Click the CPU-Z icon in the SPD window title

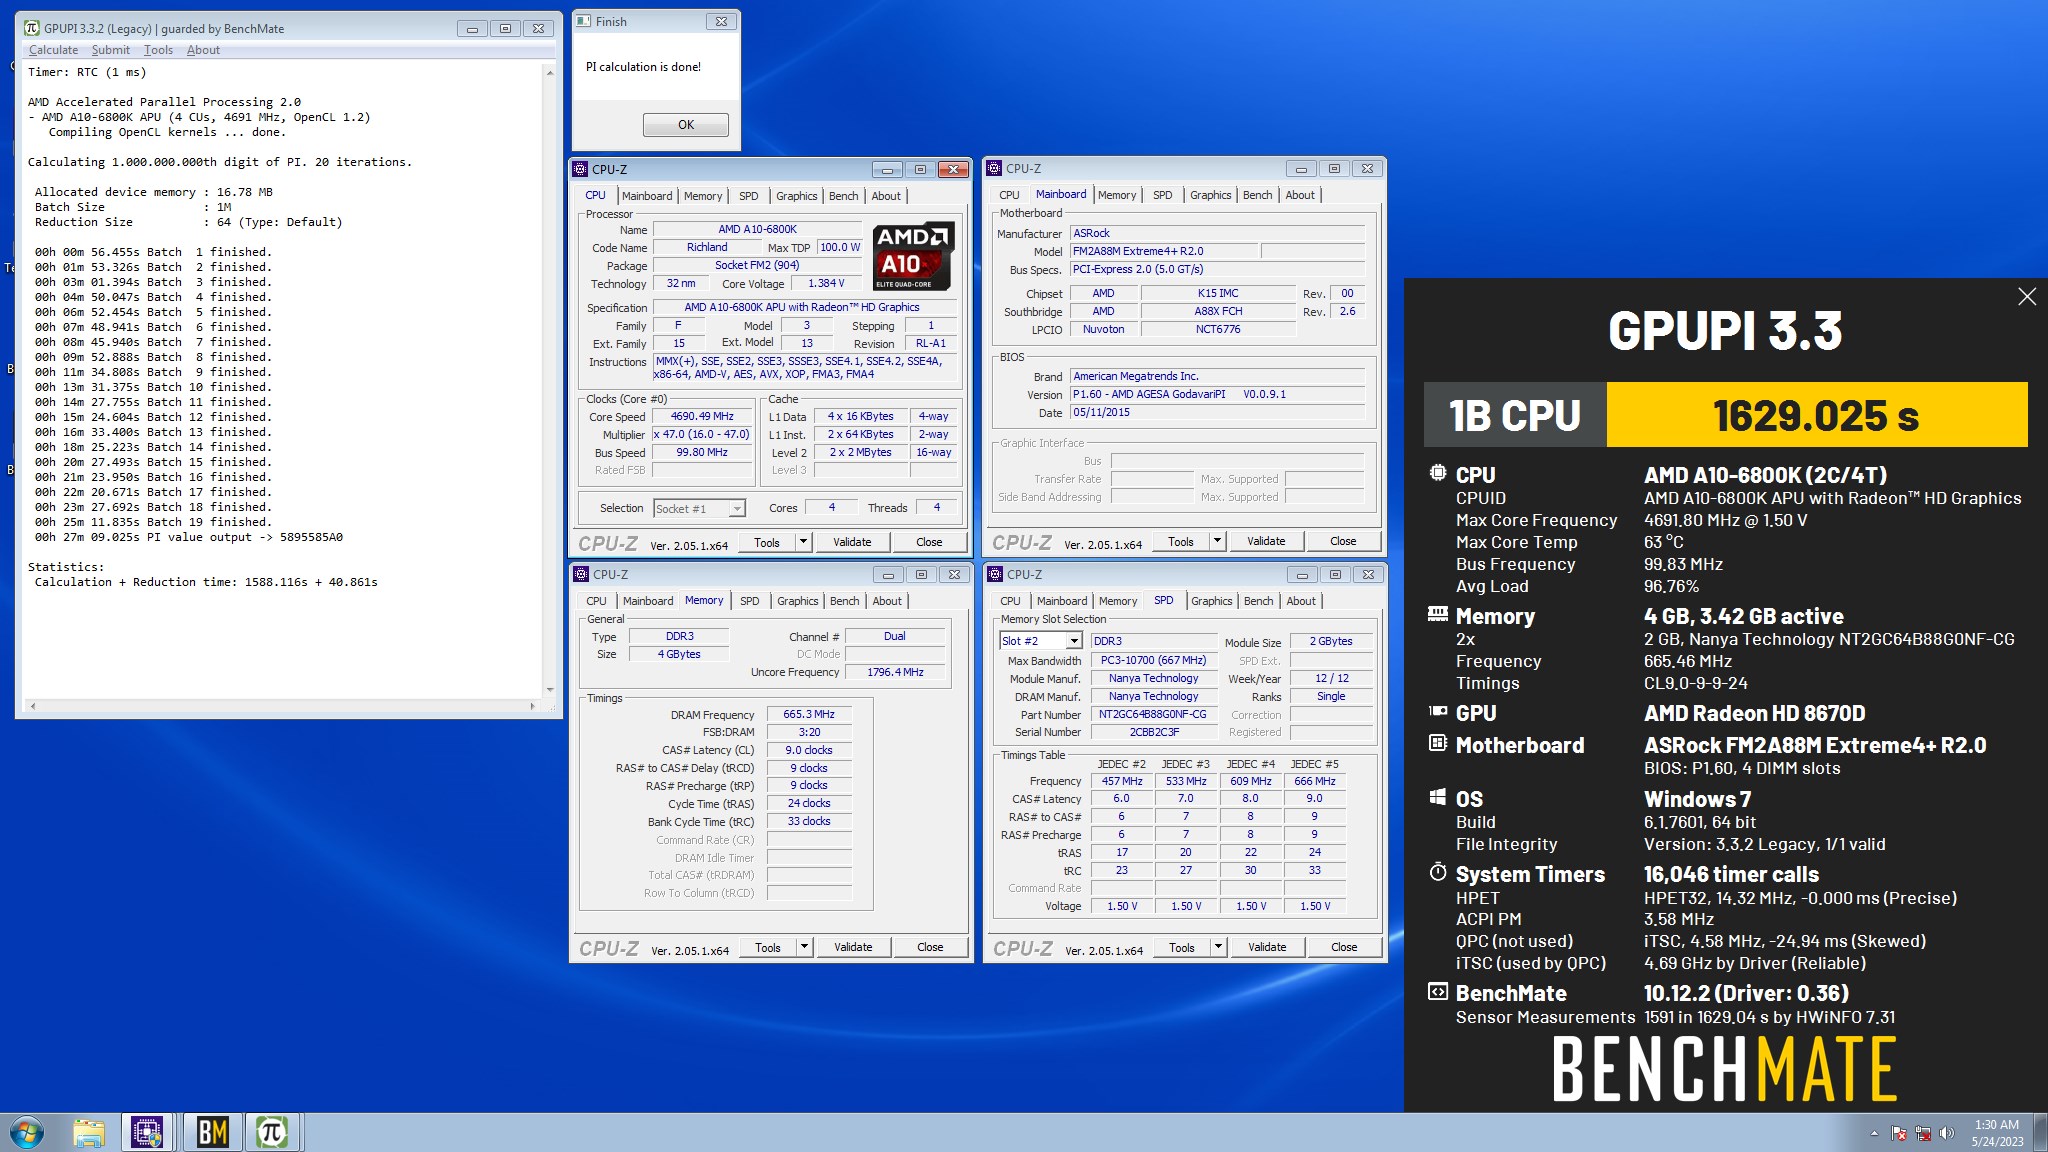click(995, 574)
